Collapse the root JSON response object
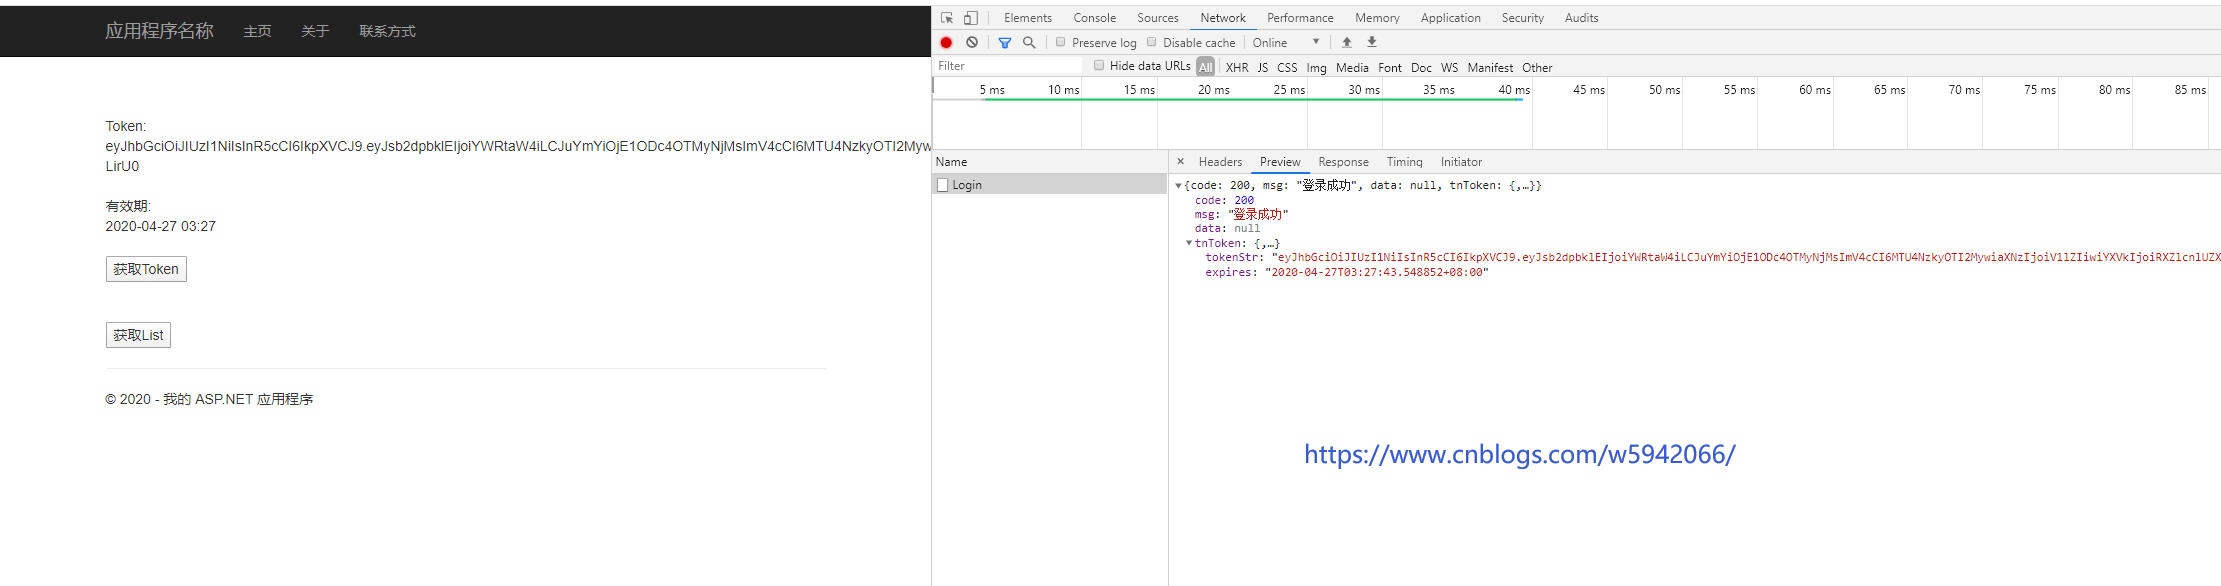Viewport: 2221px width, 586px height. [x=1178, y=186]
